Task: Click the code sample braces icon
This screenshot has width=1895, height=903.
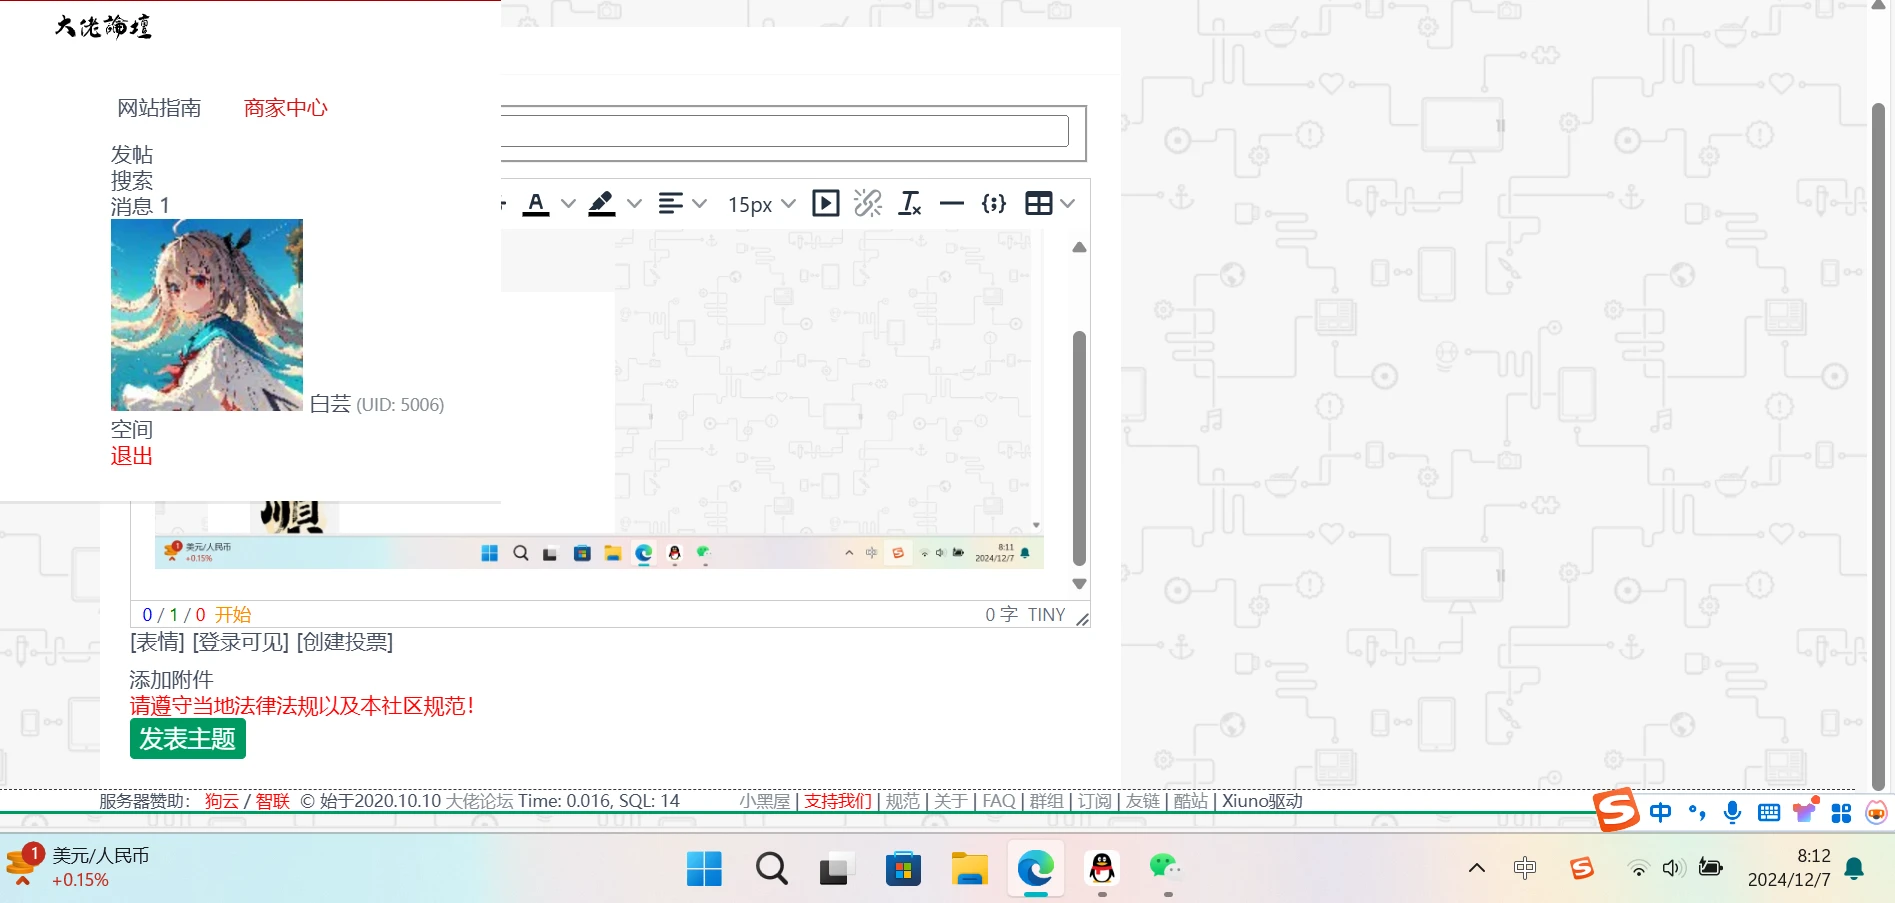Action: pyautogui.click(x=994, y=204)
